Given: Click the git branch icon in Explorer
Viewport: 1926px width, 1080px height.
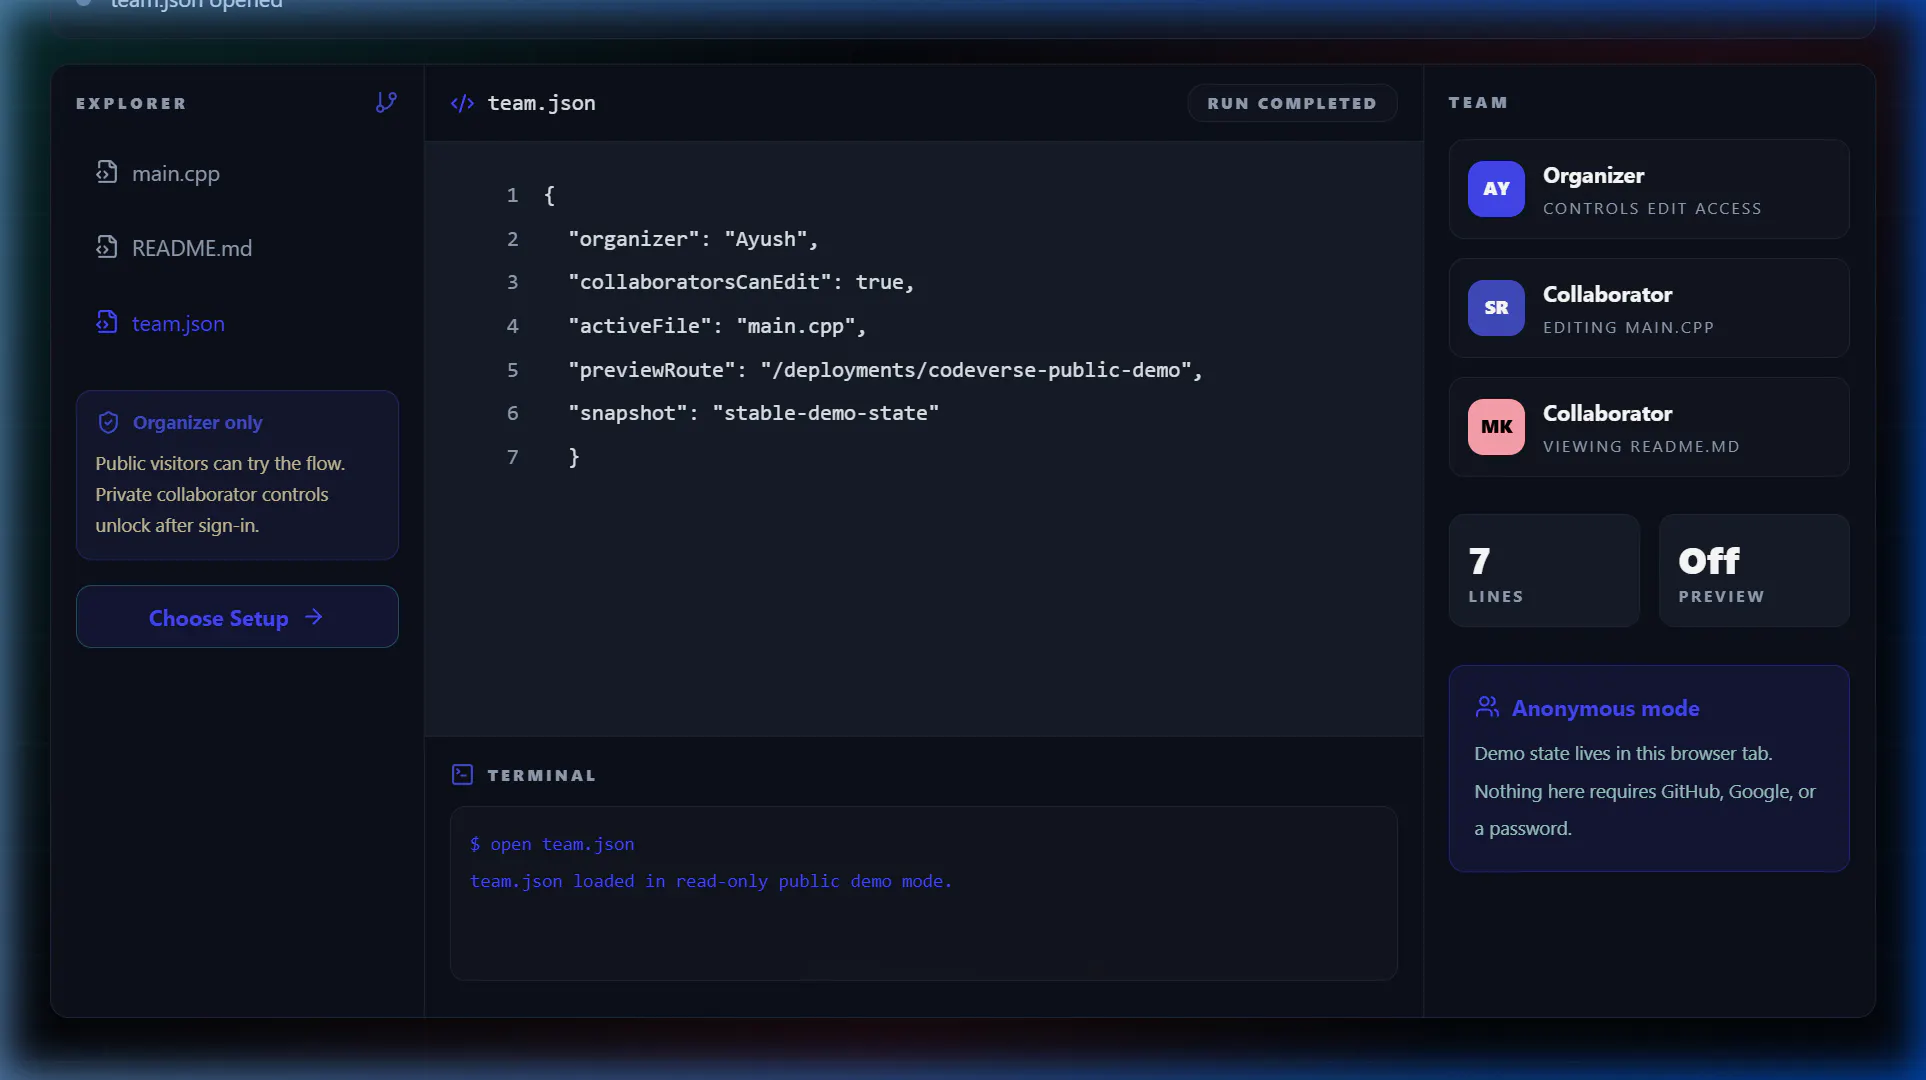Looking at the screenshot, I should tap(386, 102).
